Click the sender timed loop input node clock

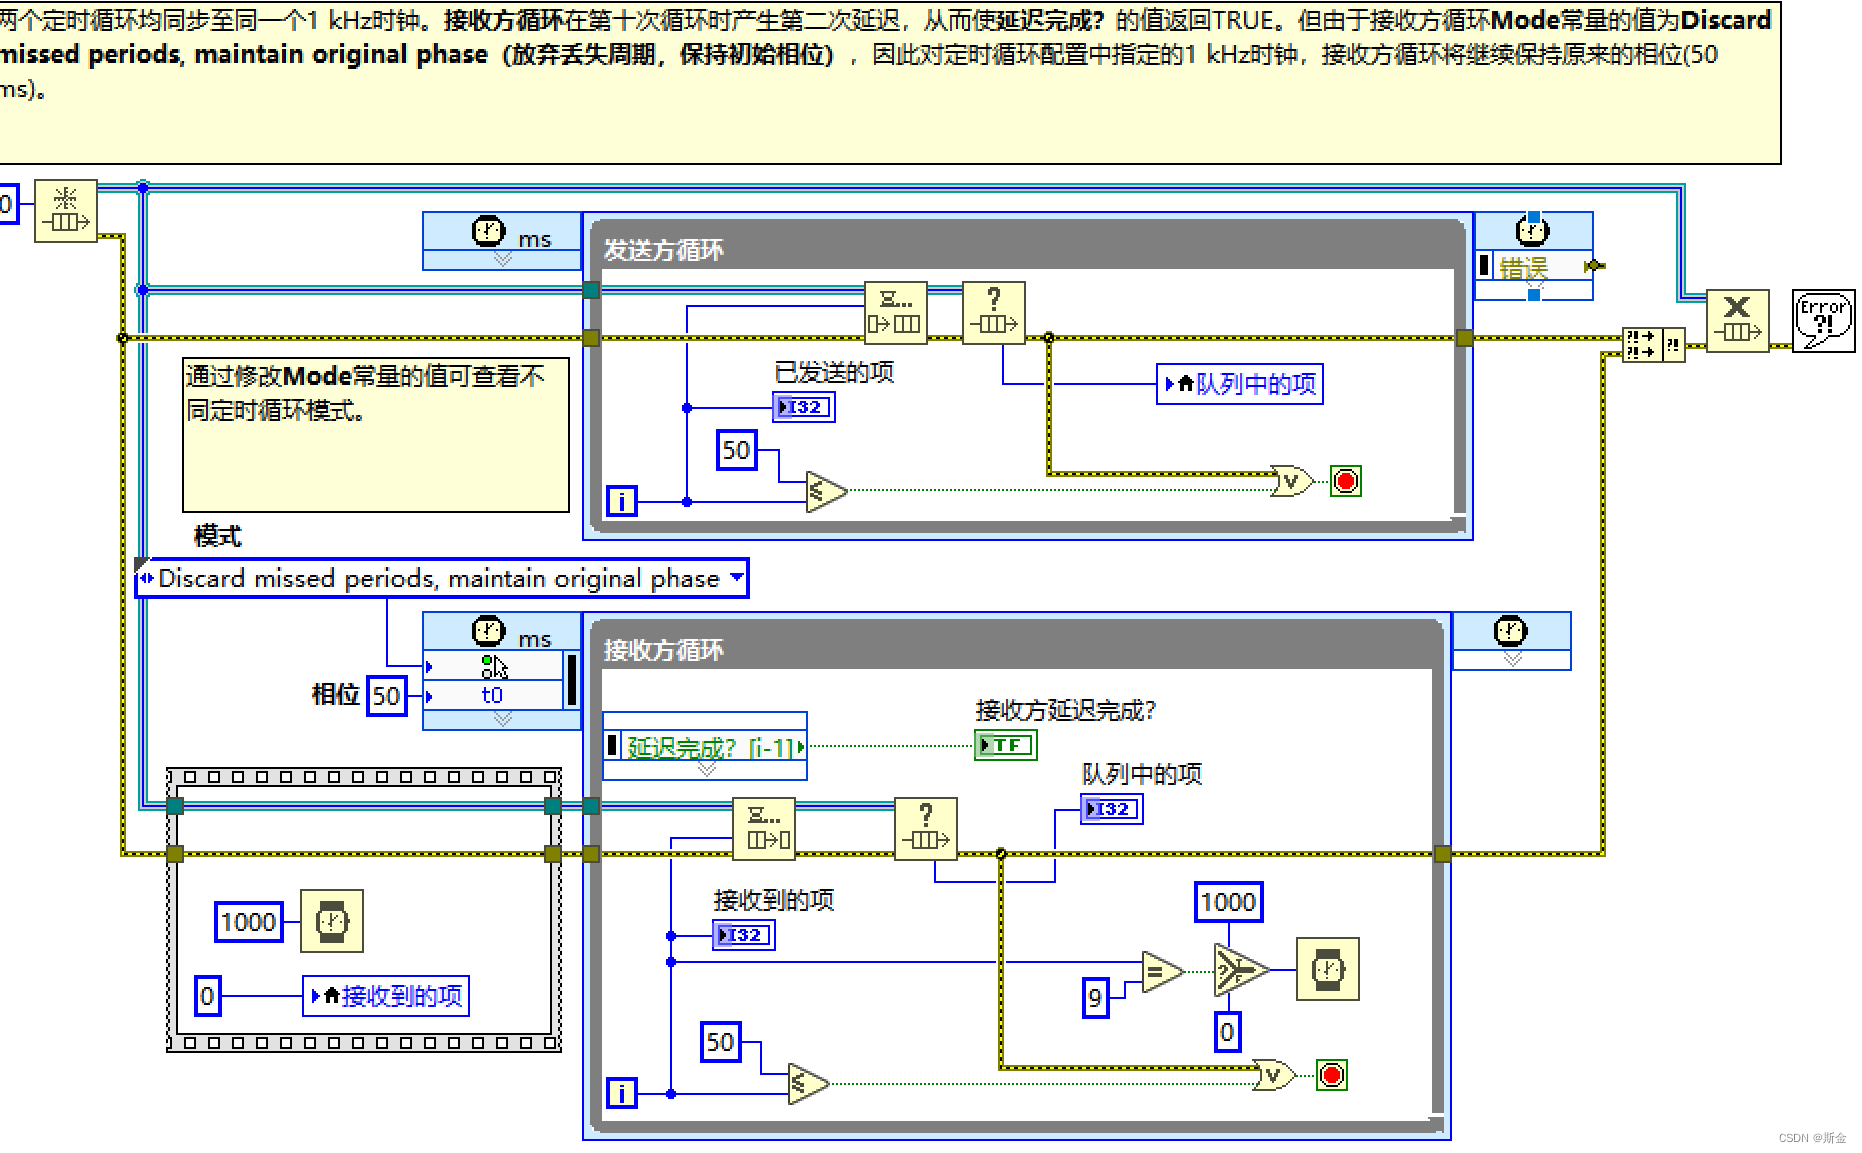488,231
